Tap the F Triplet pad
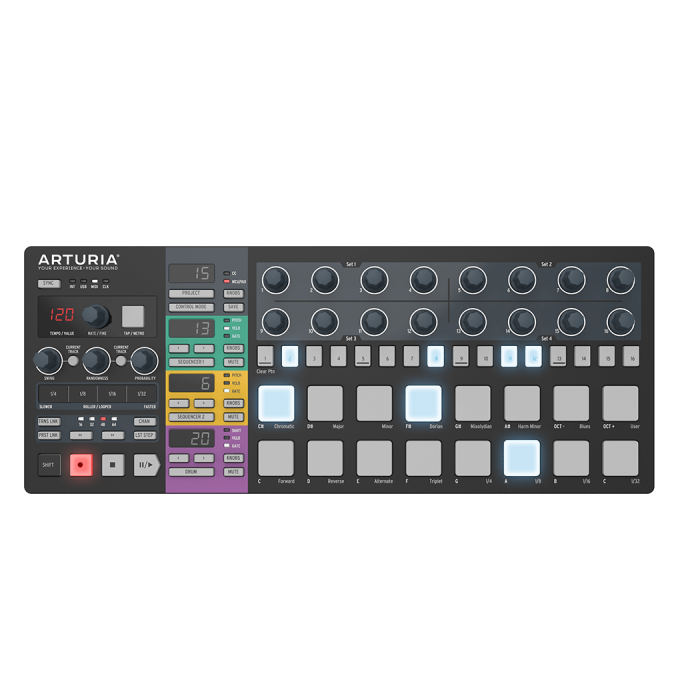 (x=424, y=458)
